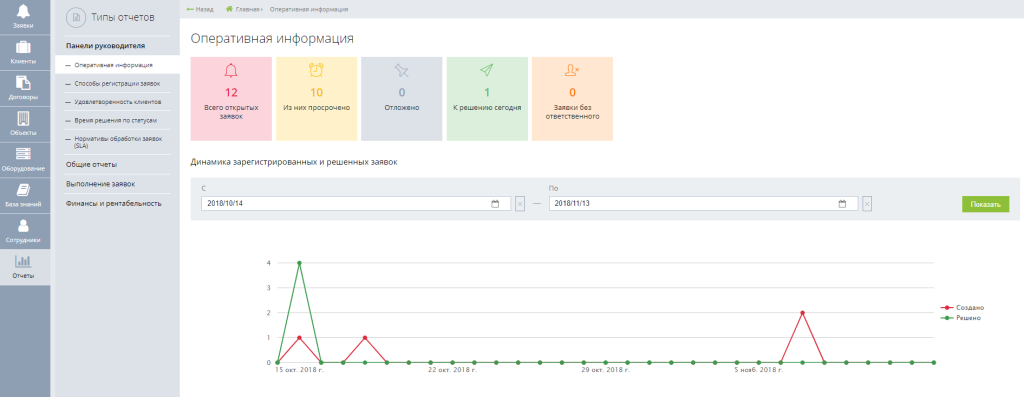This screenshot has width=1024, height=397.
Task: Open calendar picker for end date
Action: click(x=842, y=204)
